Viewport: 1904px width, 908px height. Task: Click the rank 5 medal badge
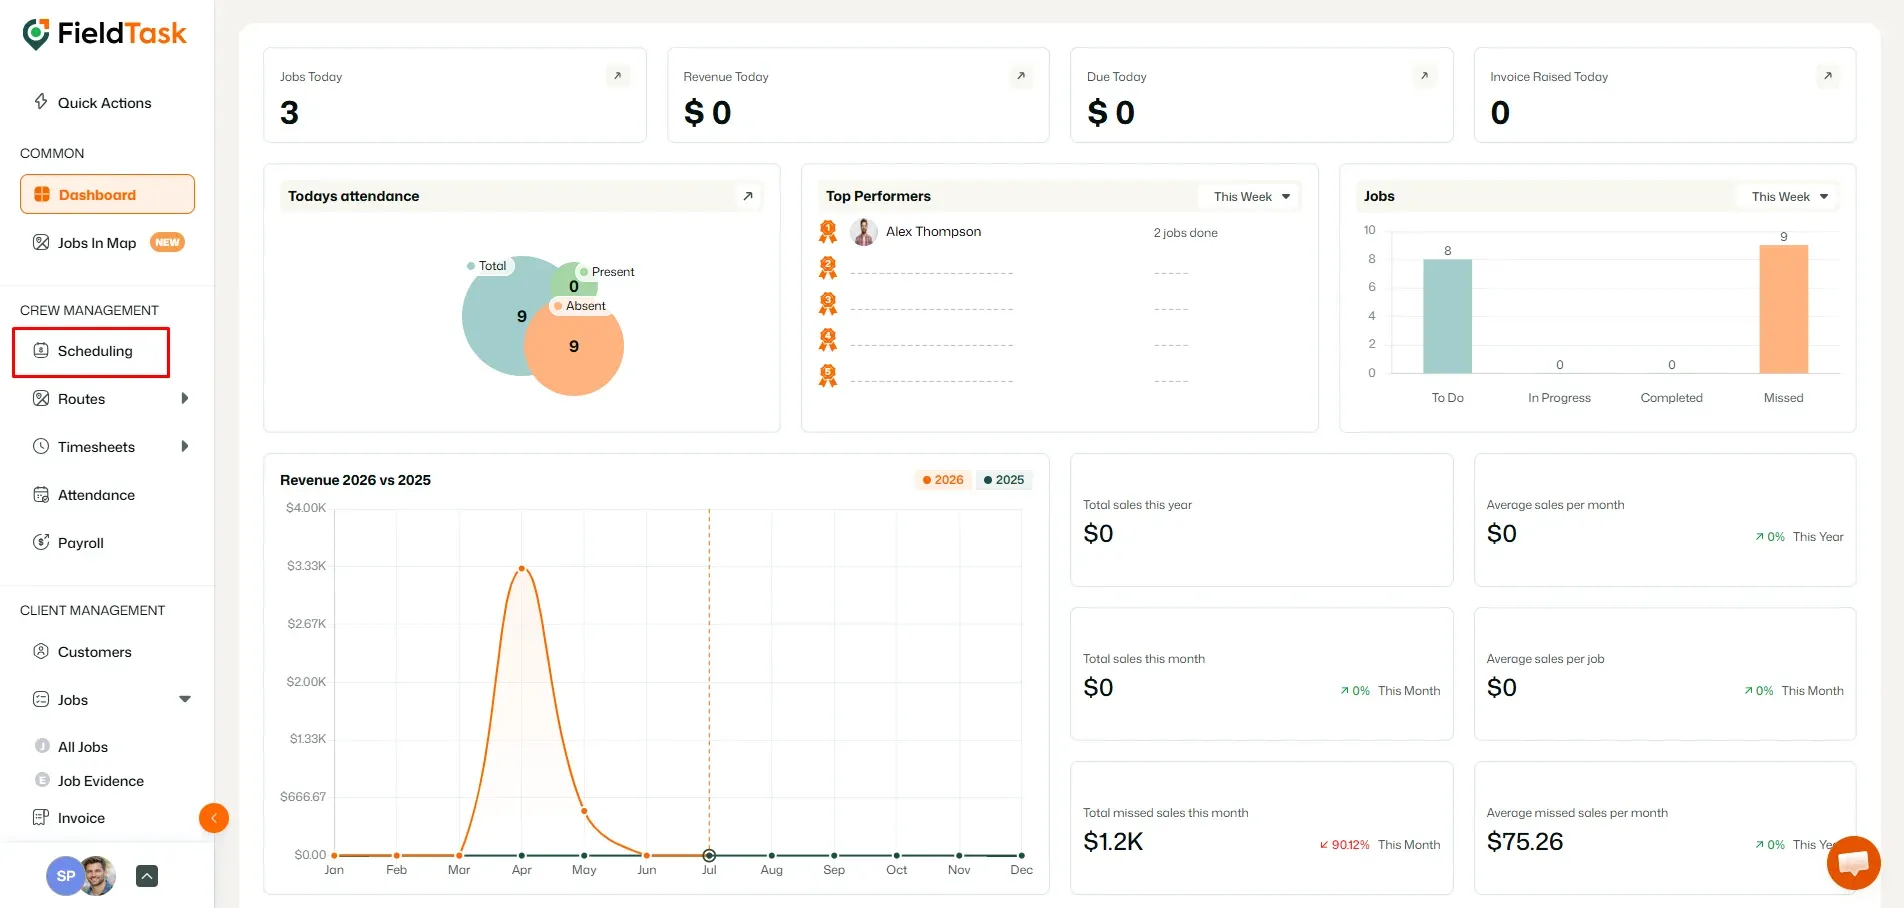(828, 376)
